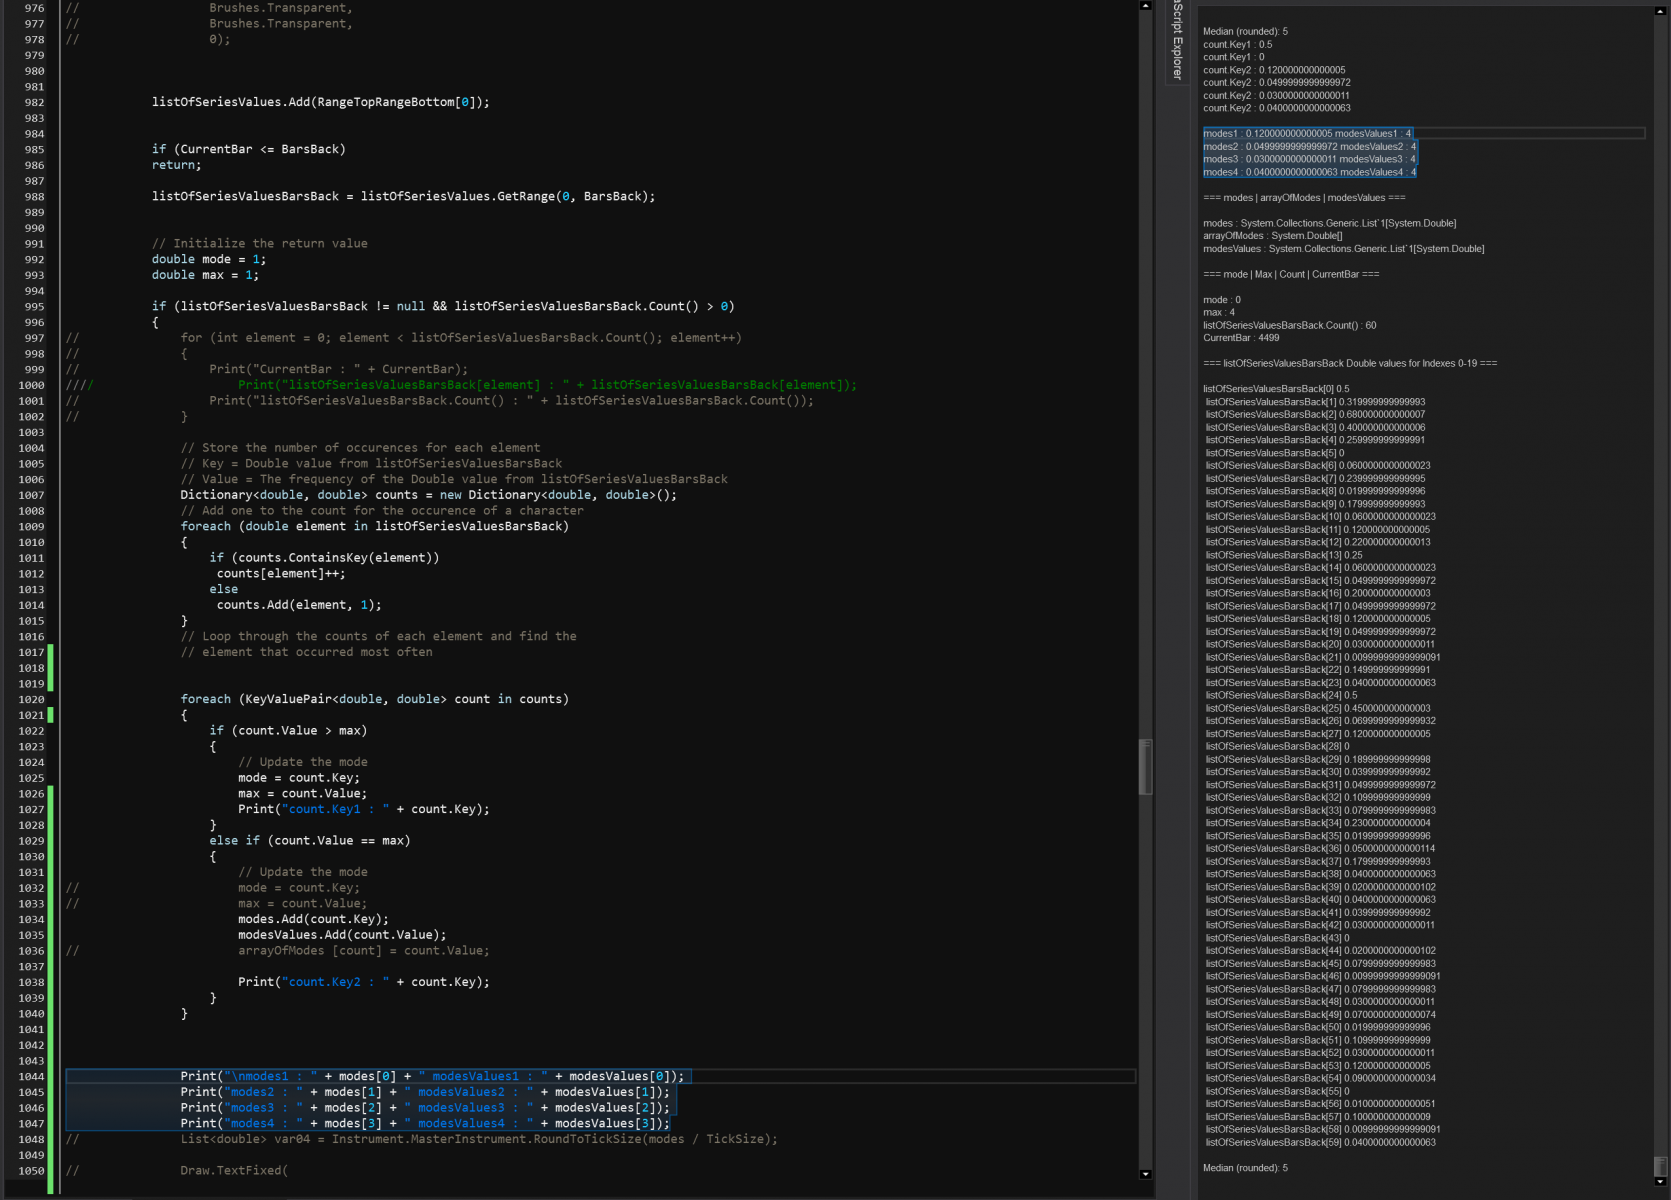Click the listOfSeriesValues.Add(RangeTopRangeBottom[0]) code line
Screen dimensions: 1671x1200
[x=320, y=102]
